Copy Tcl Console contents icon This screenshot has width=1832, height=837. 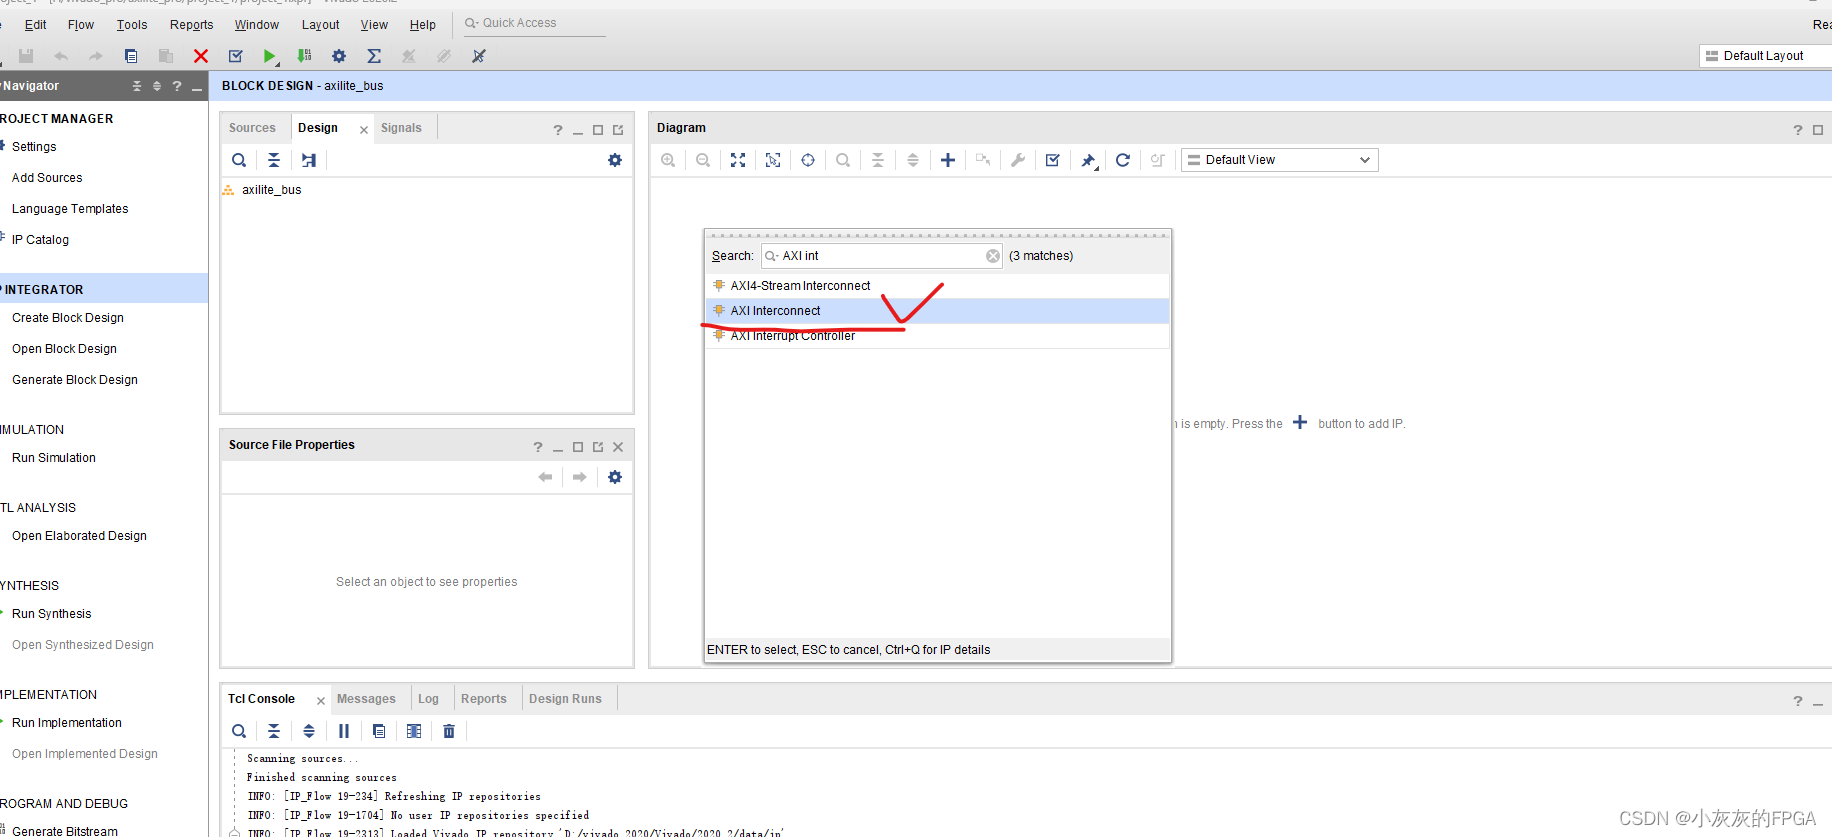(379, 731)
